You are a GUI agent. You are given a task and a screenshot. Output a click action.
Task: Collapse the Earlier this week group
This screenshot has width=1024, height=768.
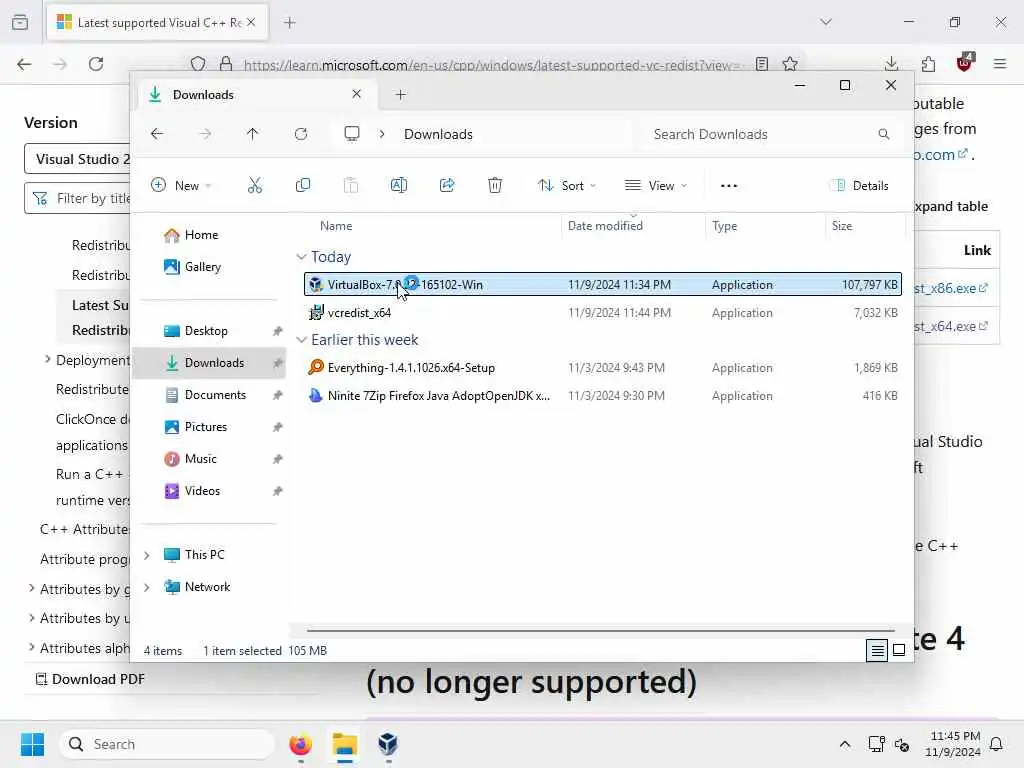pos(301,340)
